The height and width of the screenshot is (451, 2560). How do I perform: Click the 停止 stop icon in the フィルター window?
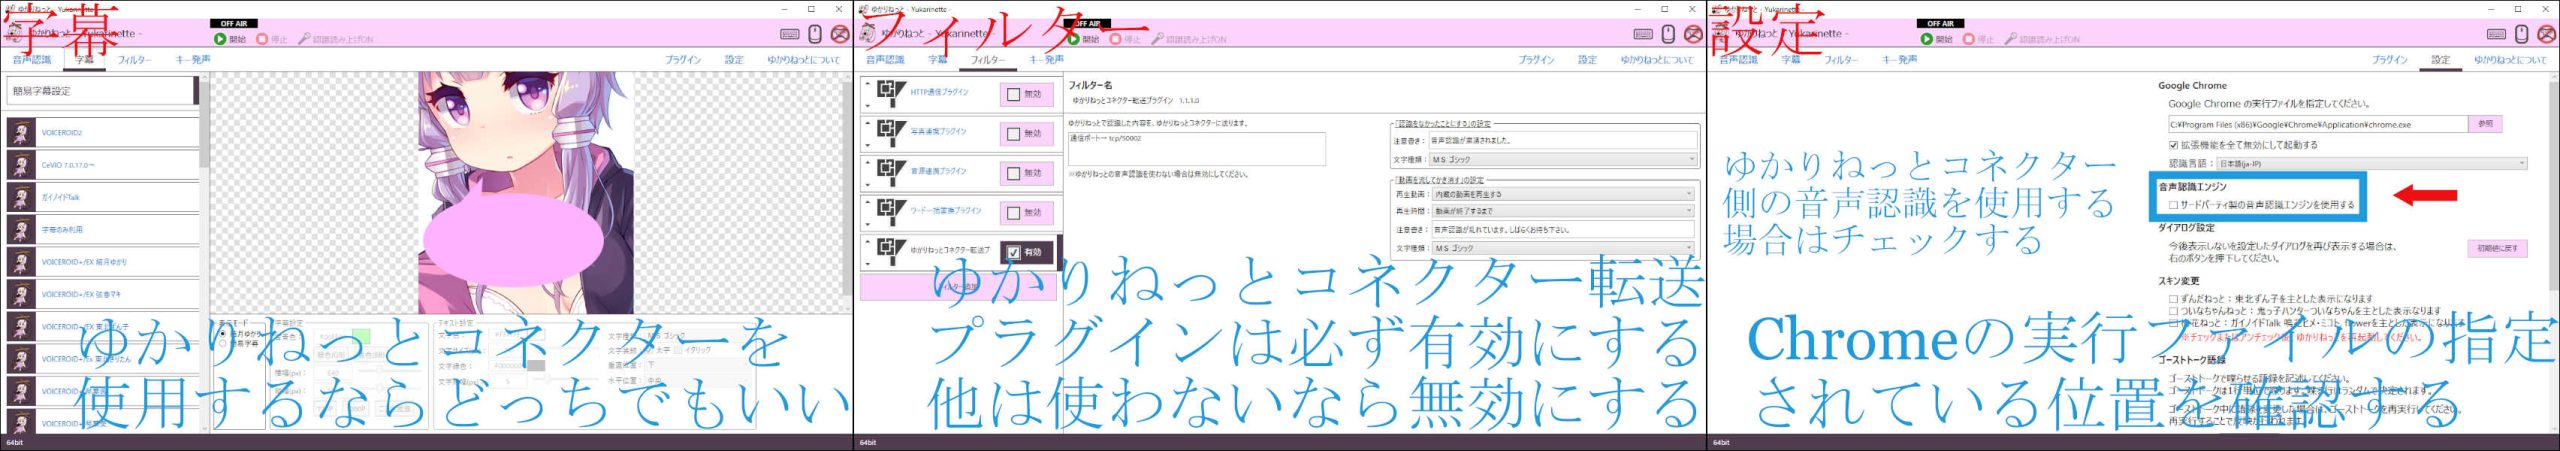1116,39
